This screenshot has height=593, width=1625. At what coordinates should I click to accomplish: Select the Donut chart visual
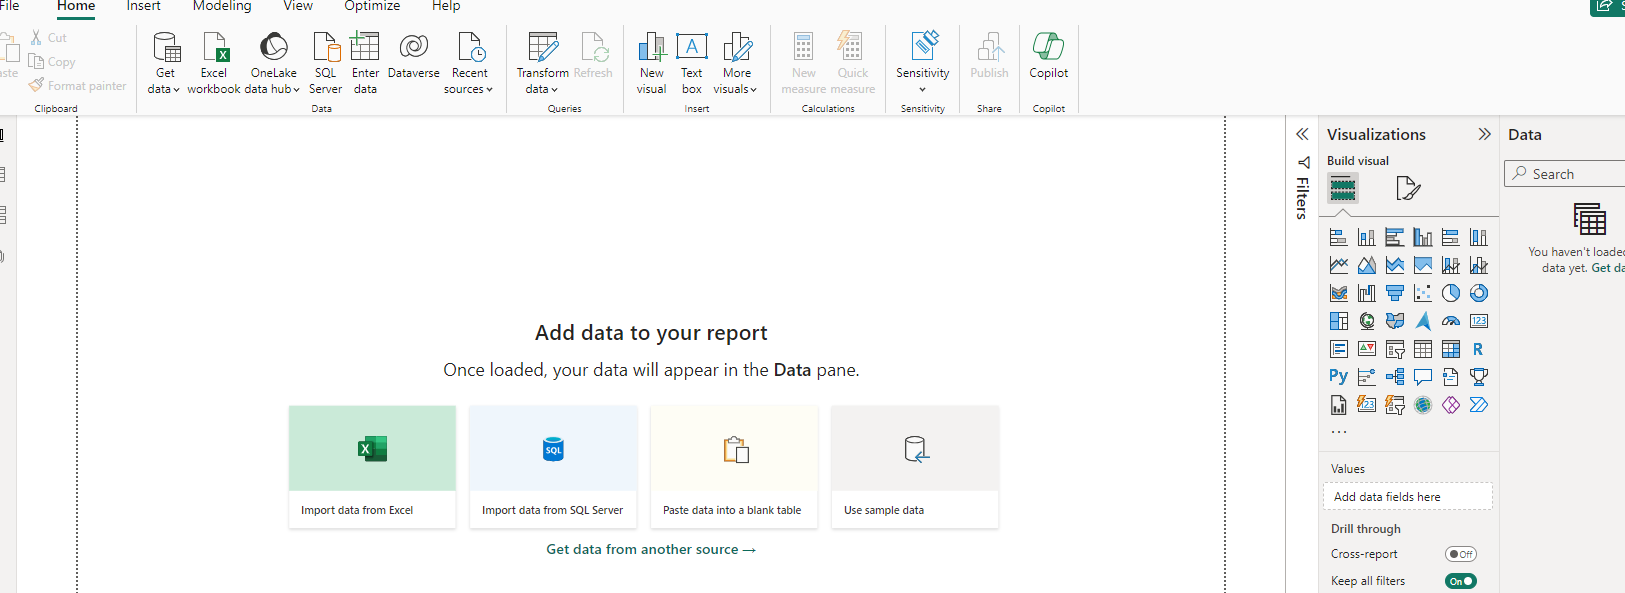1478,293
